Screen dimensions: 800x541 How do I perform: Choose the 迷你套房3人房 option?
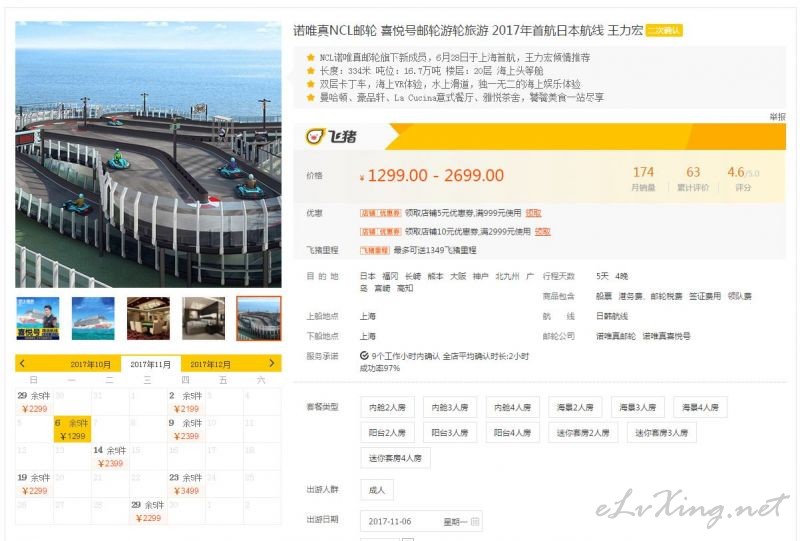[662, 432]
